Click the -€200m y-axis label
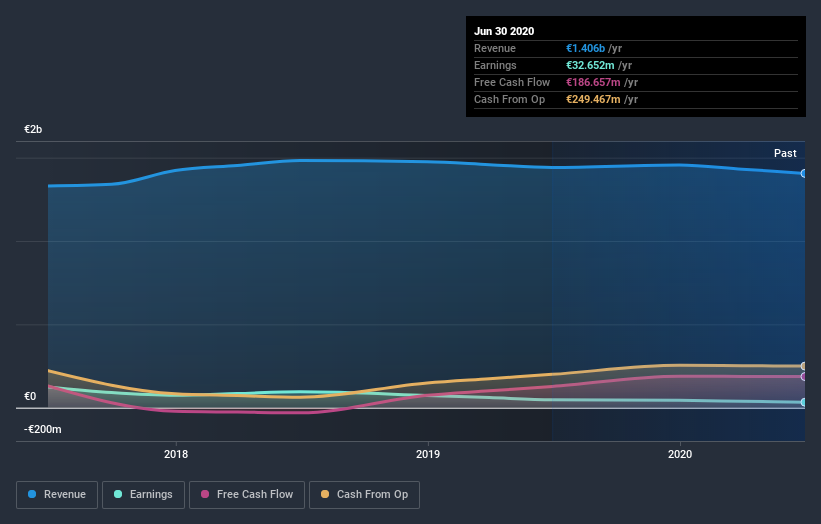The image size is (821, 524). pos(42,429)
